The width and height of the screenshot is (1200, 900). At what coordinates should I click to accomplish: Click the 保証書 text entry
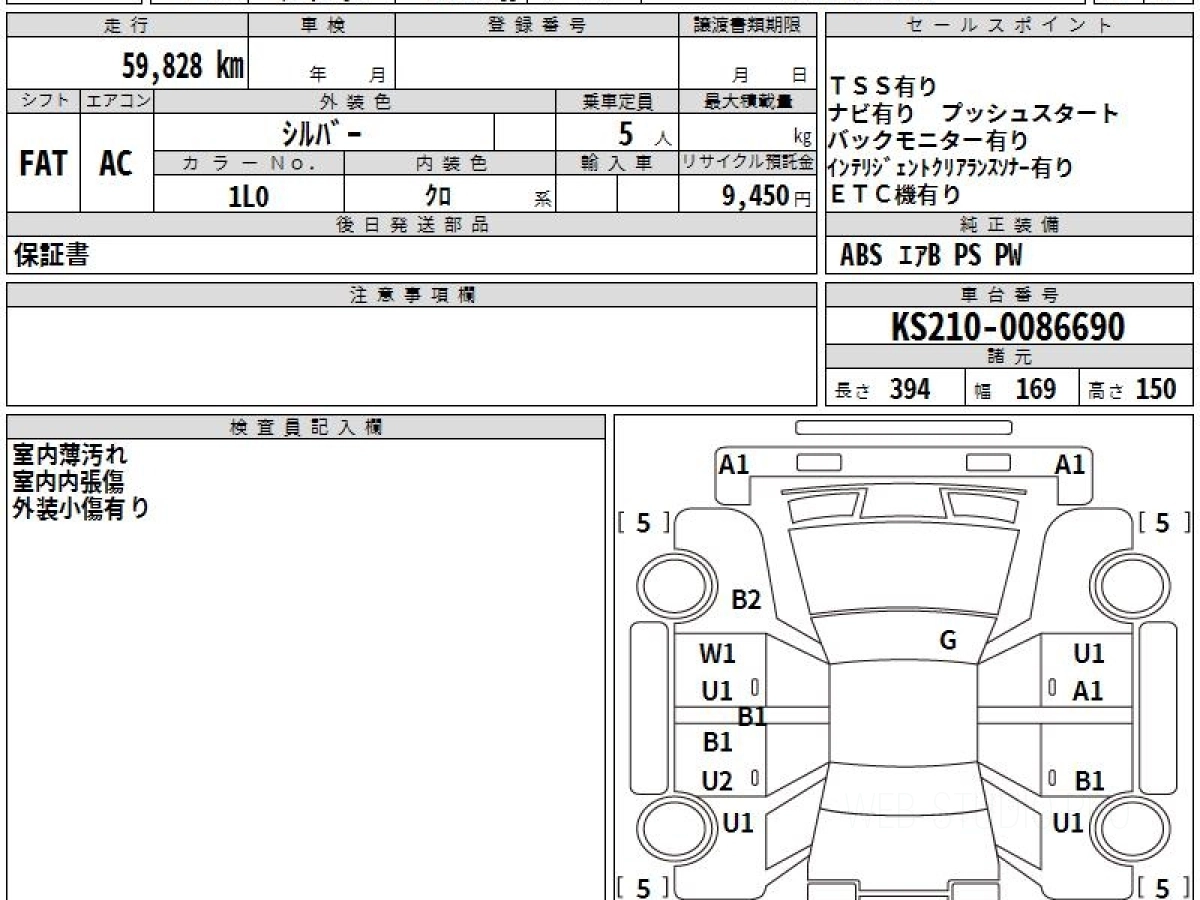tap(52, 255)
